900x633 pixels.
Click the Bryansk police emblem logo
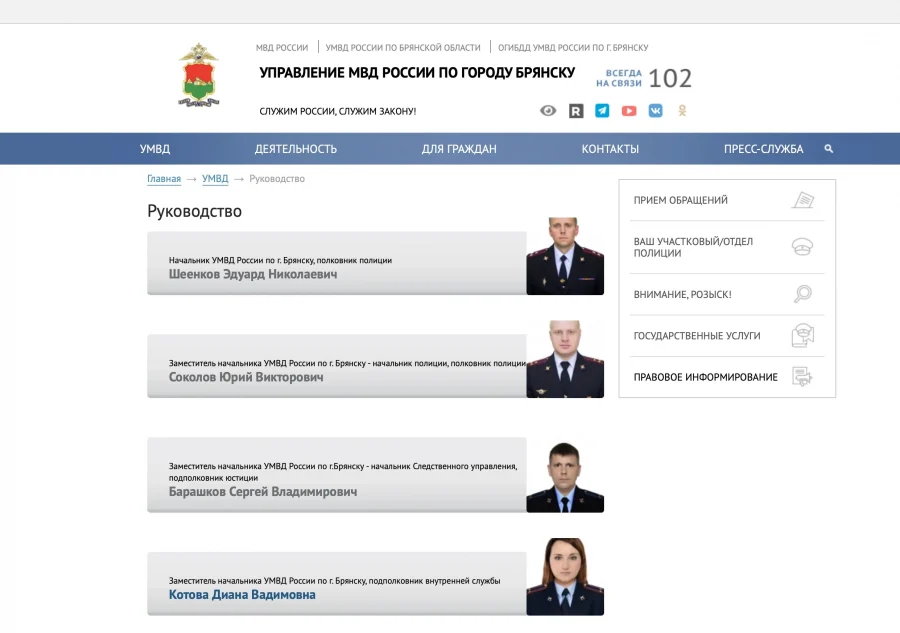pos(198,76)
